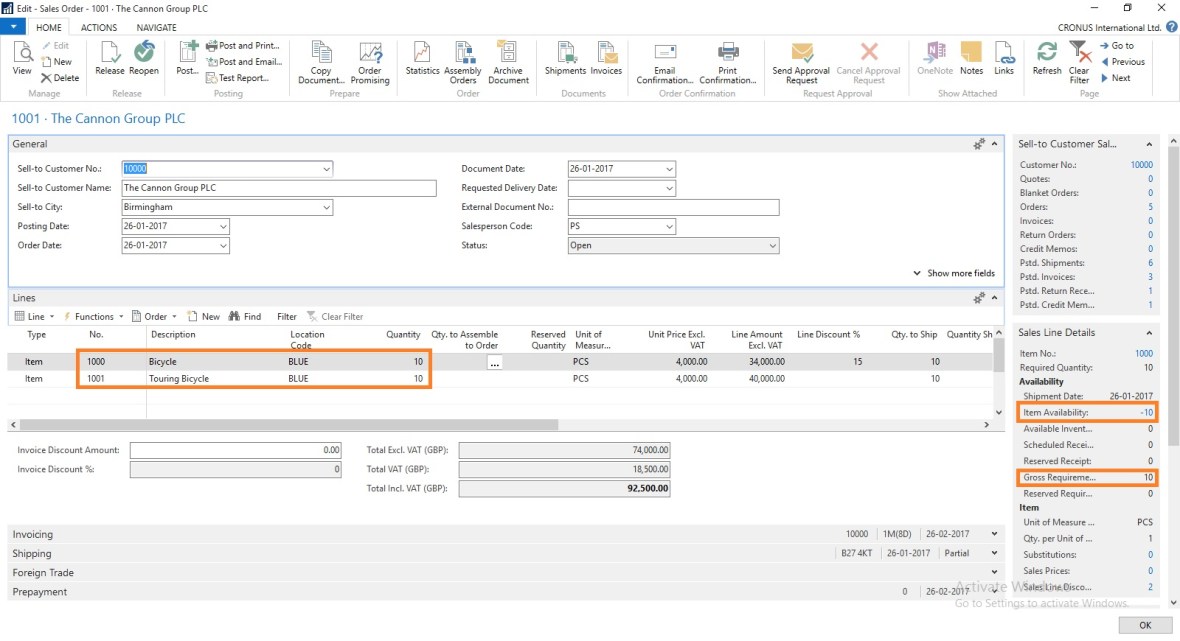Switch to the ACTIONS ribbon tab
This screenshot has width=1180, height=641.
coord(99,28)
